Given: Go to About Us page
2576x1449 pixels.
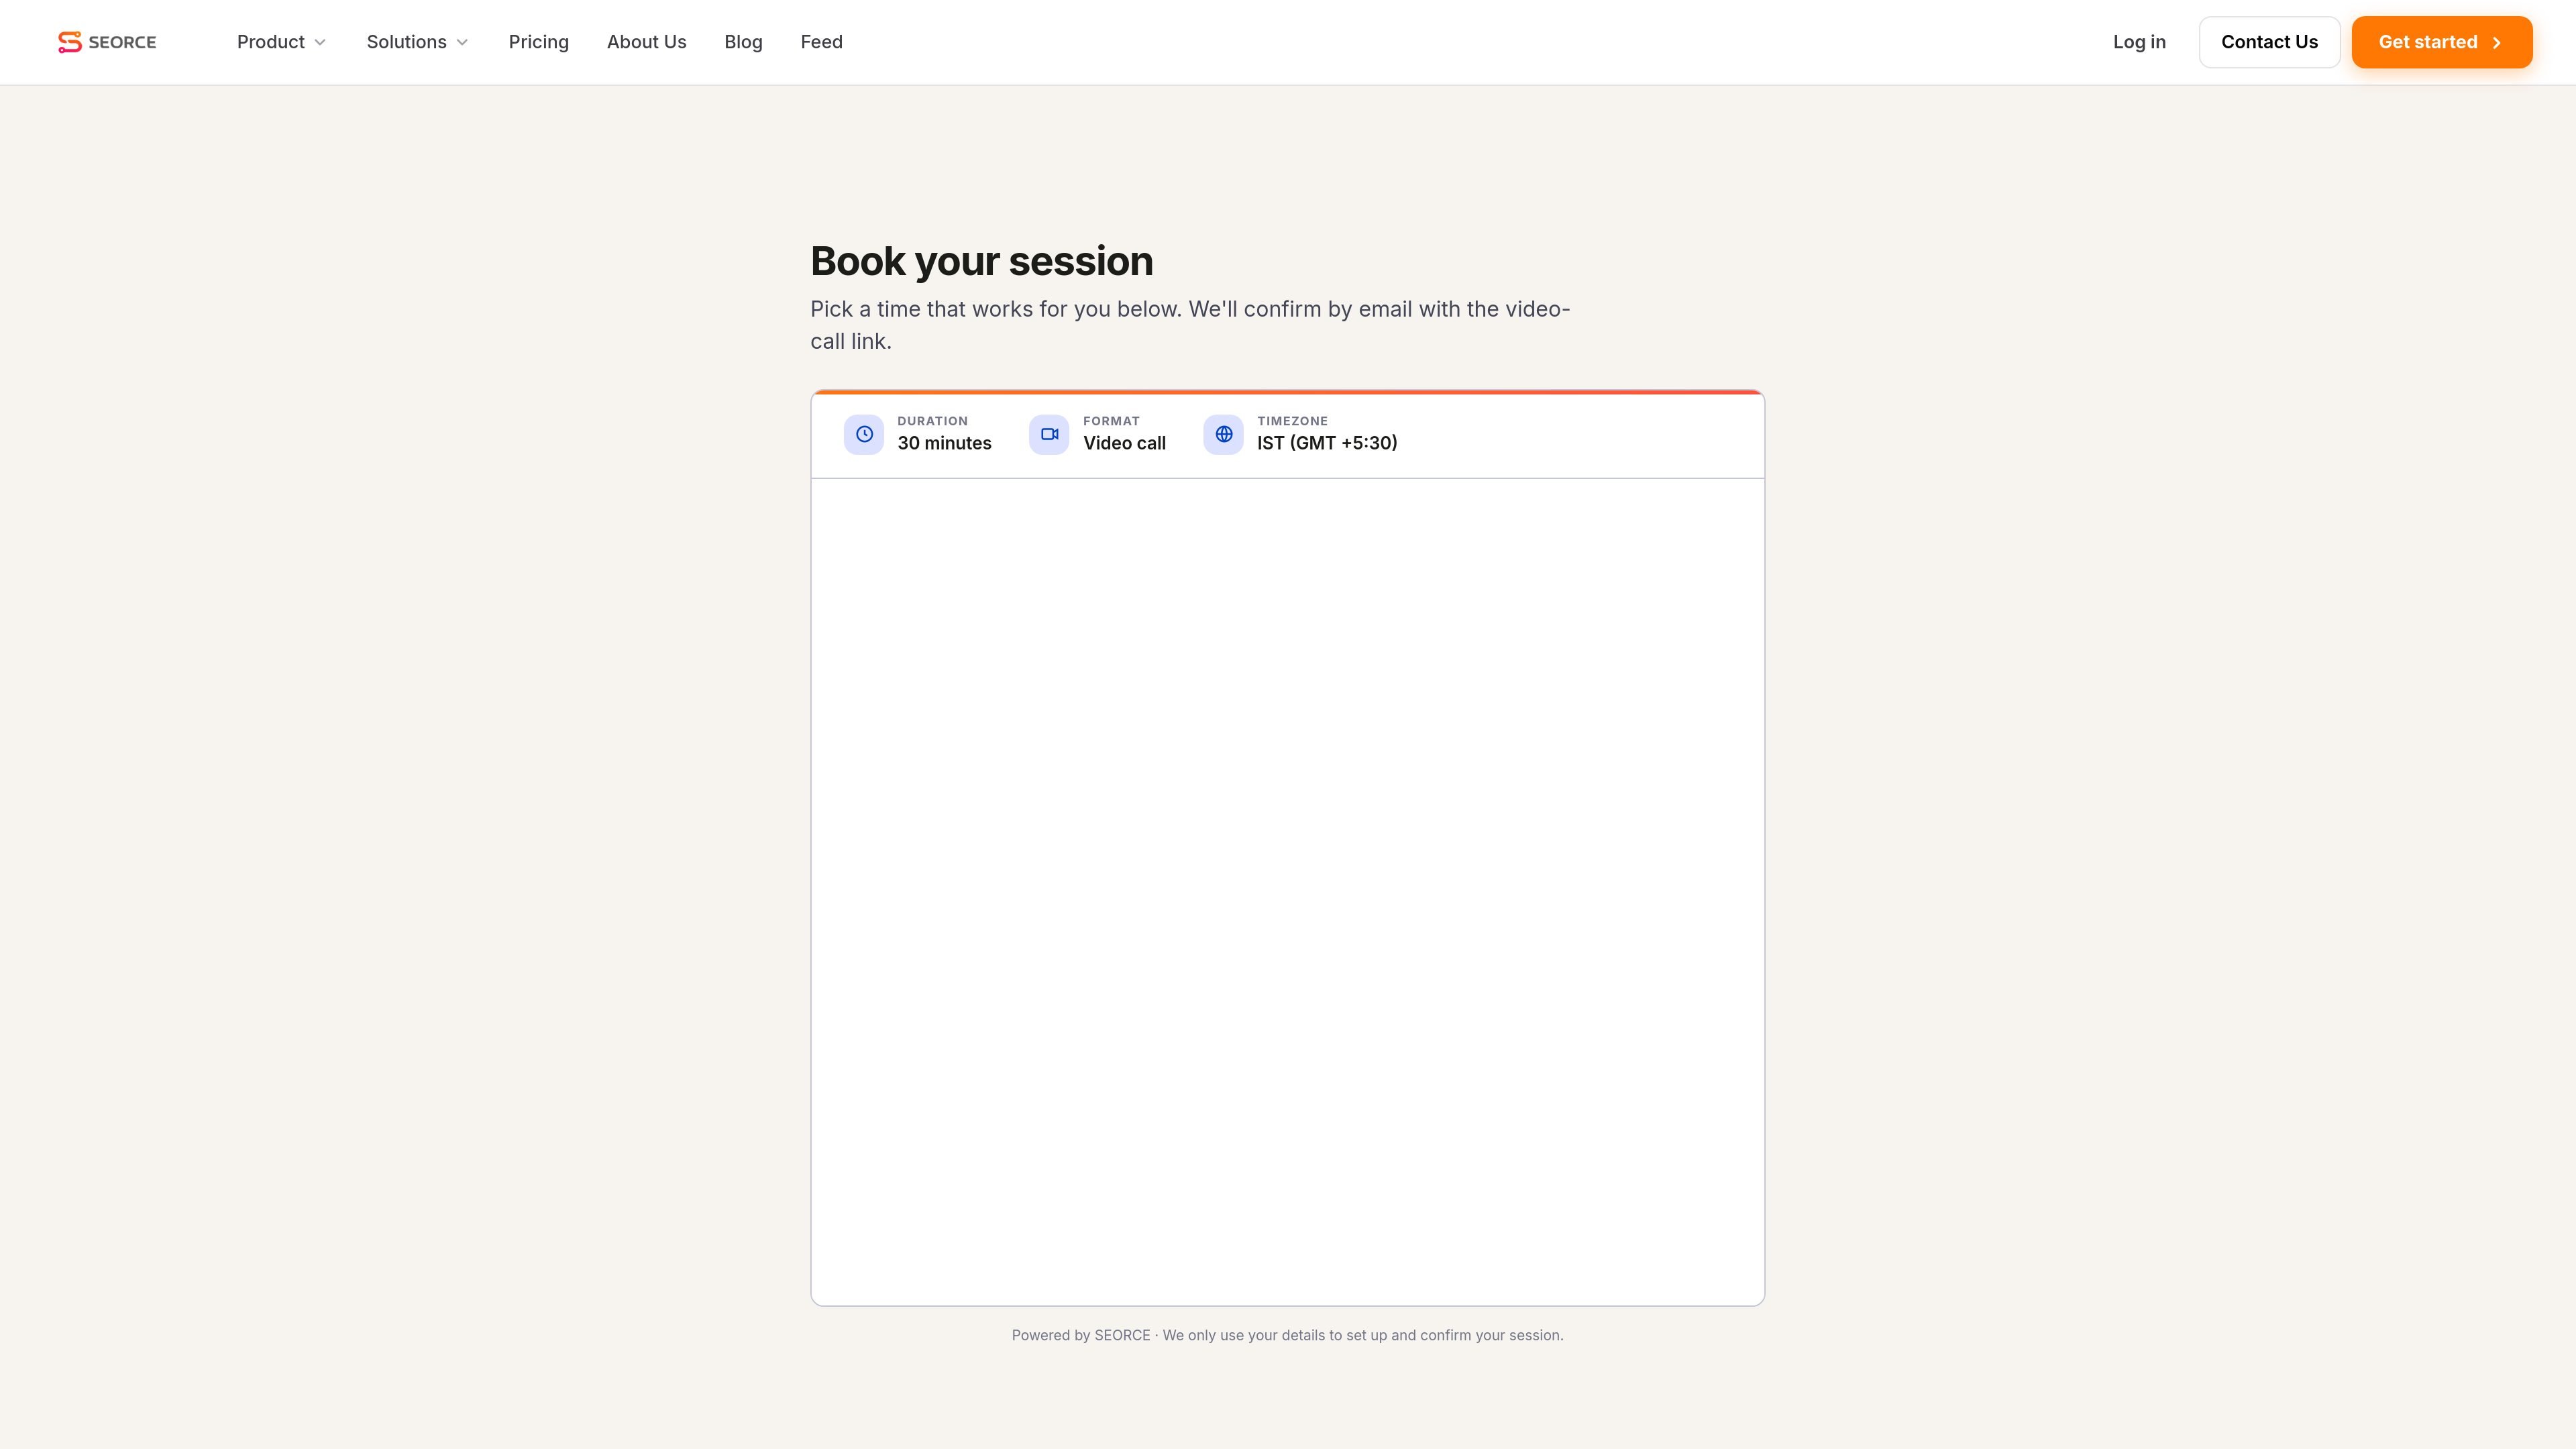Looking at the screenshot, I should 646,42.
